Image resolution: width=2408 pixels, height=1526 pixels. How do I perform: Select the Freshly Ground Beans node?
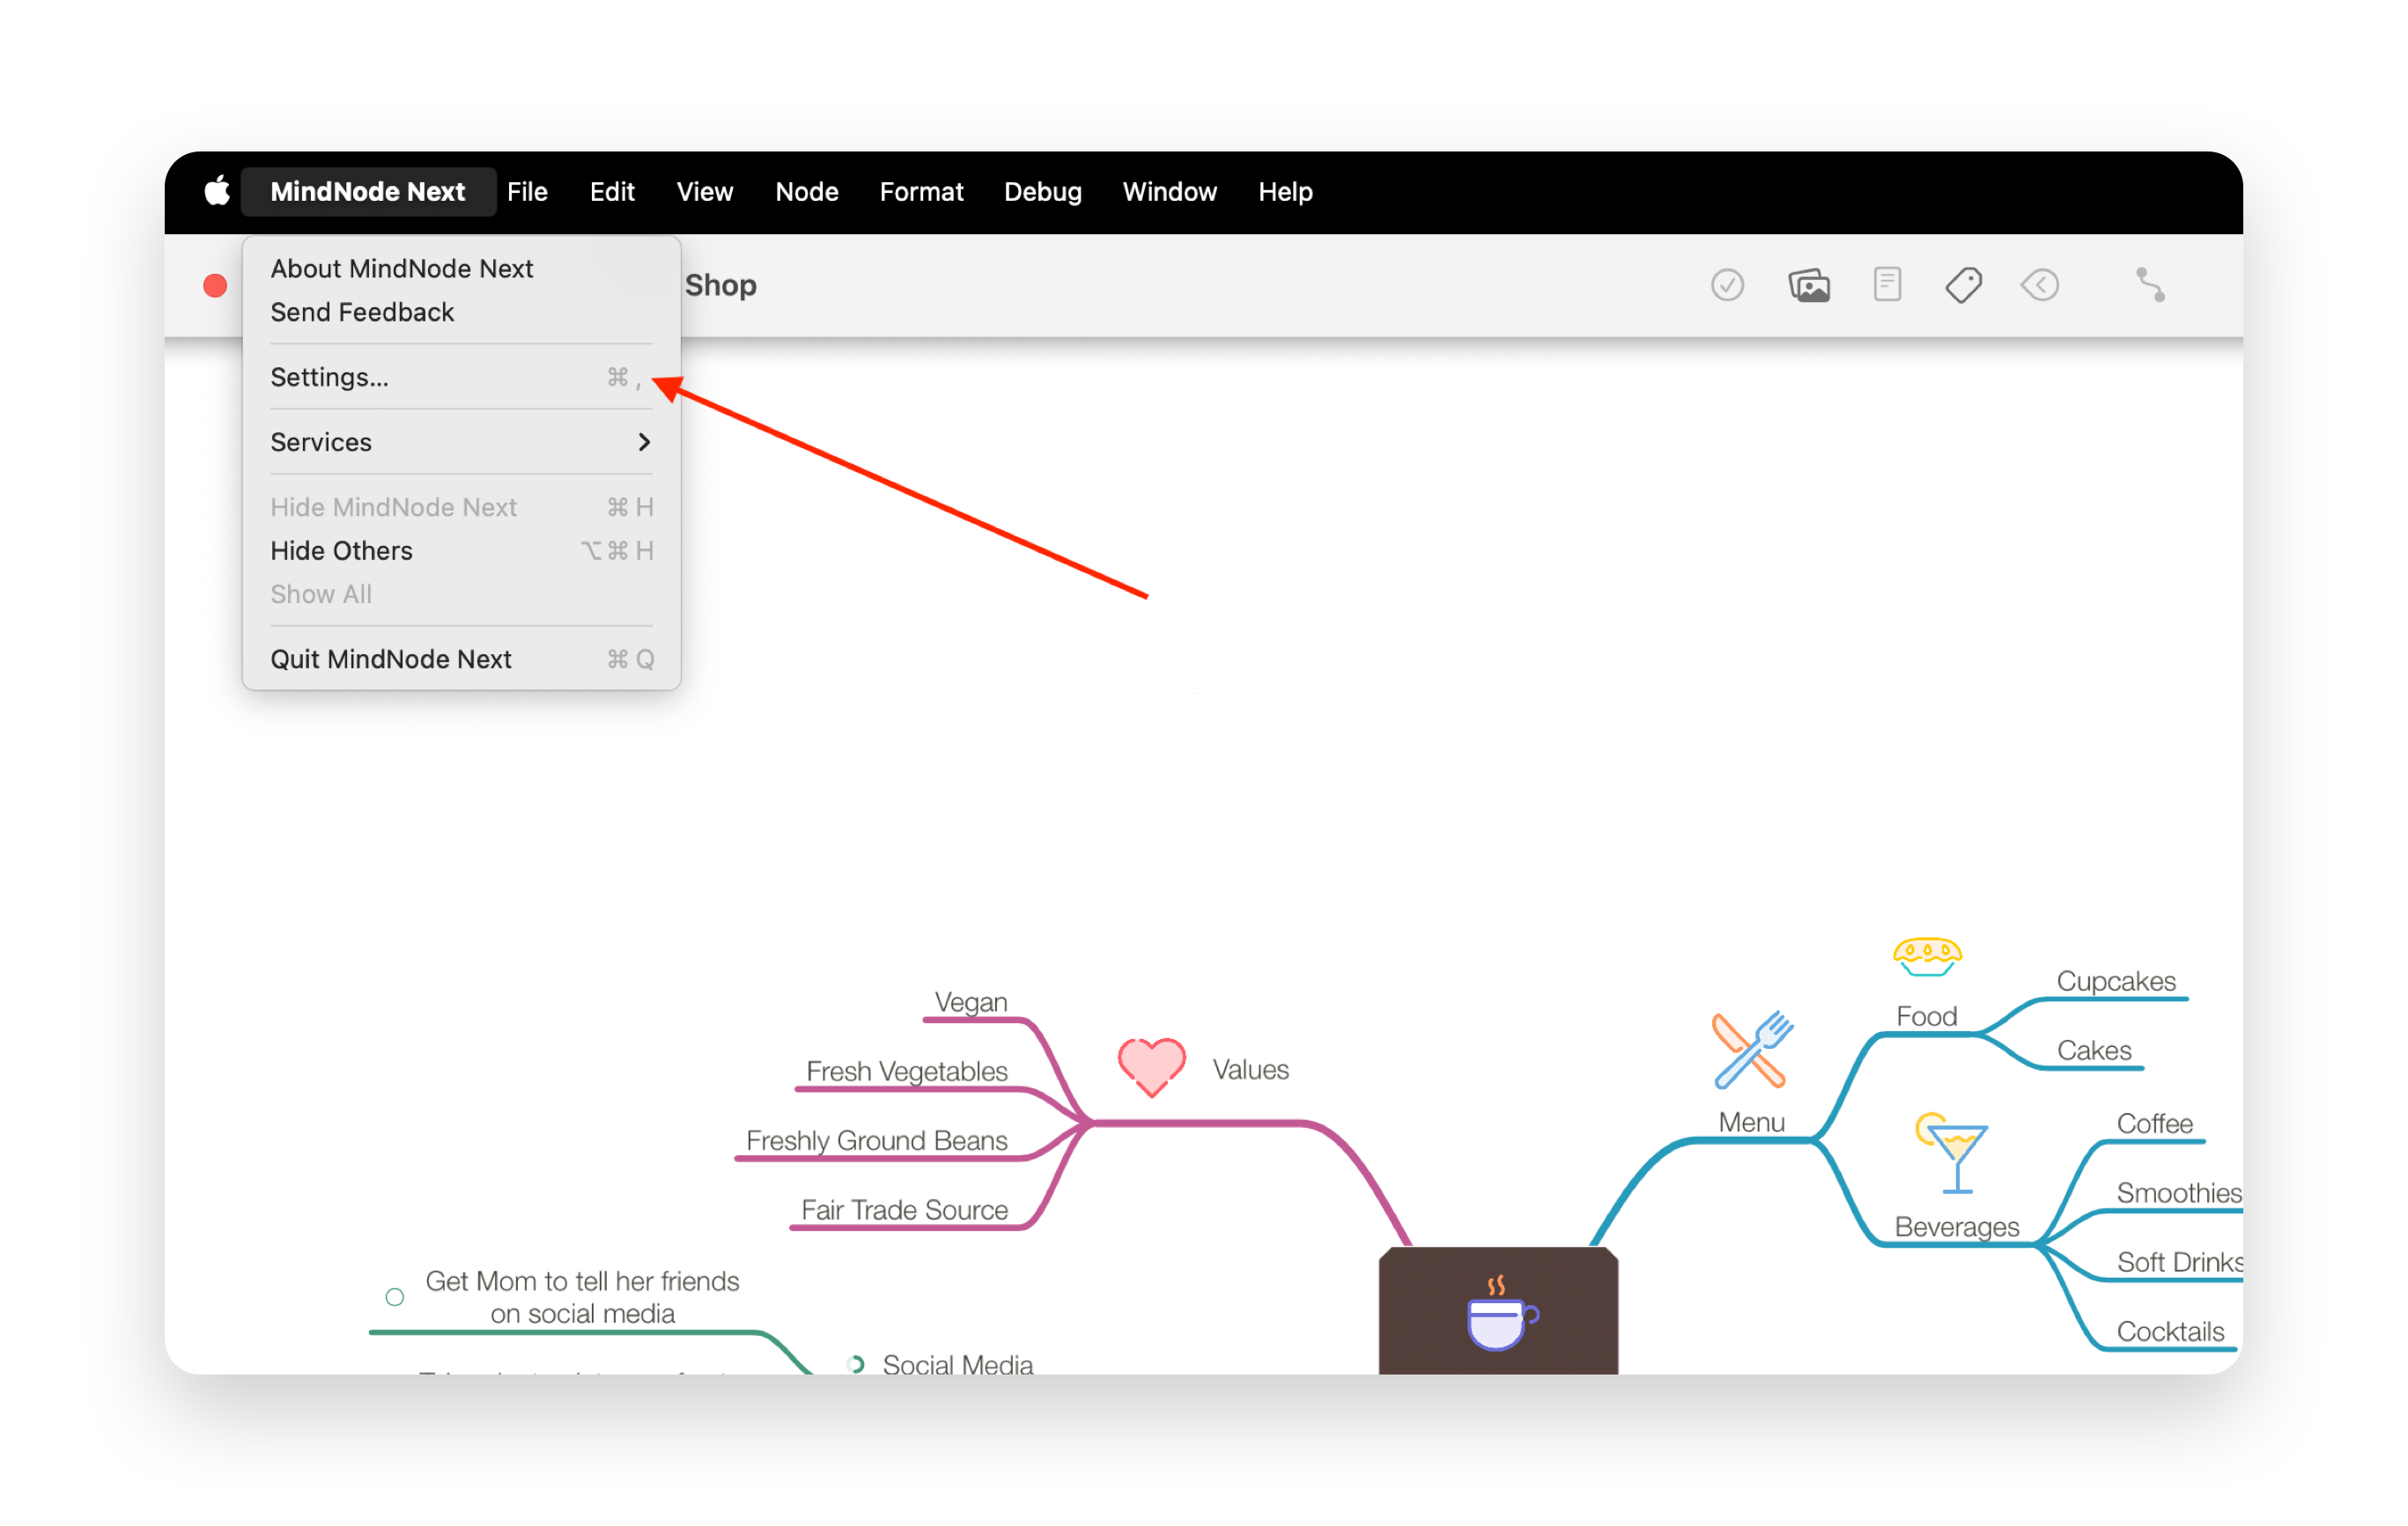(x=877, y=1140)
